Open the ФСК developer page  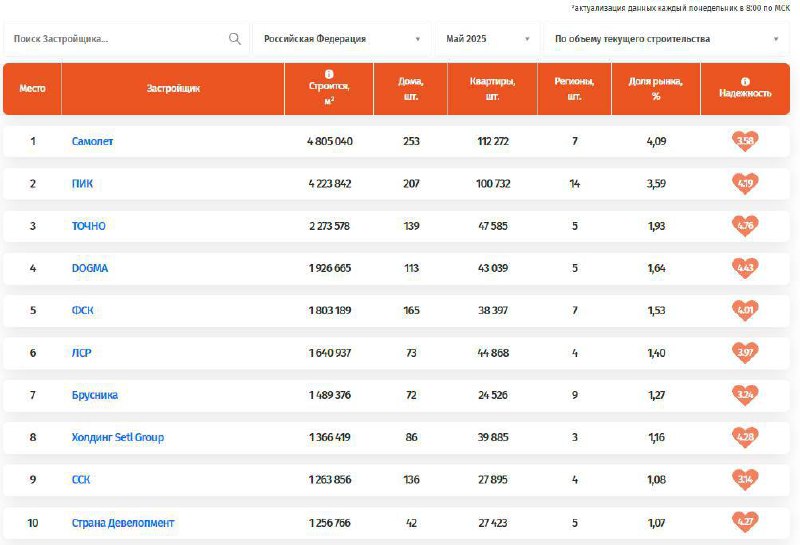(x=83, y=310)
